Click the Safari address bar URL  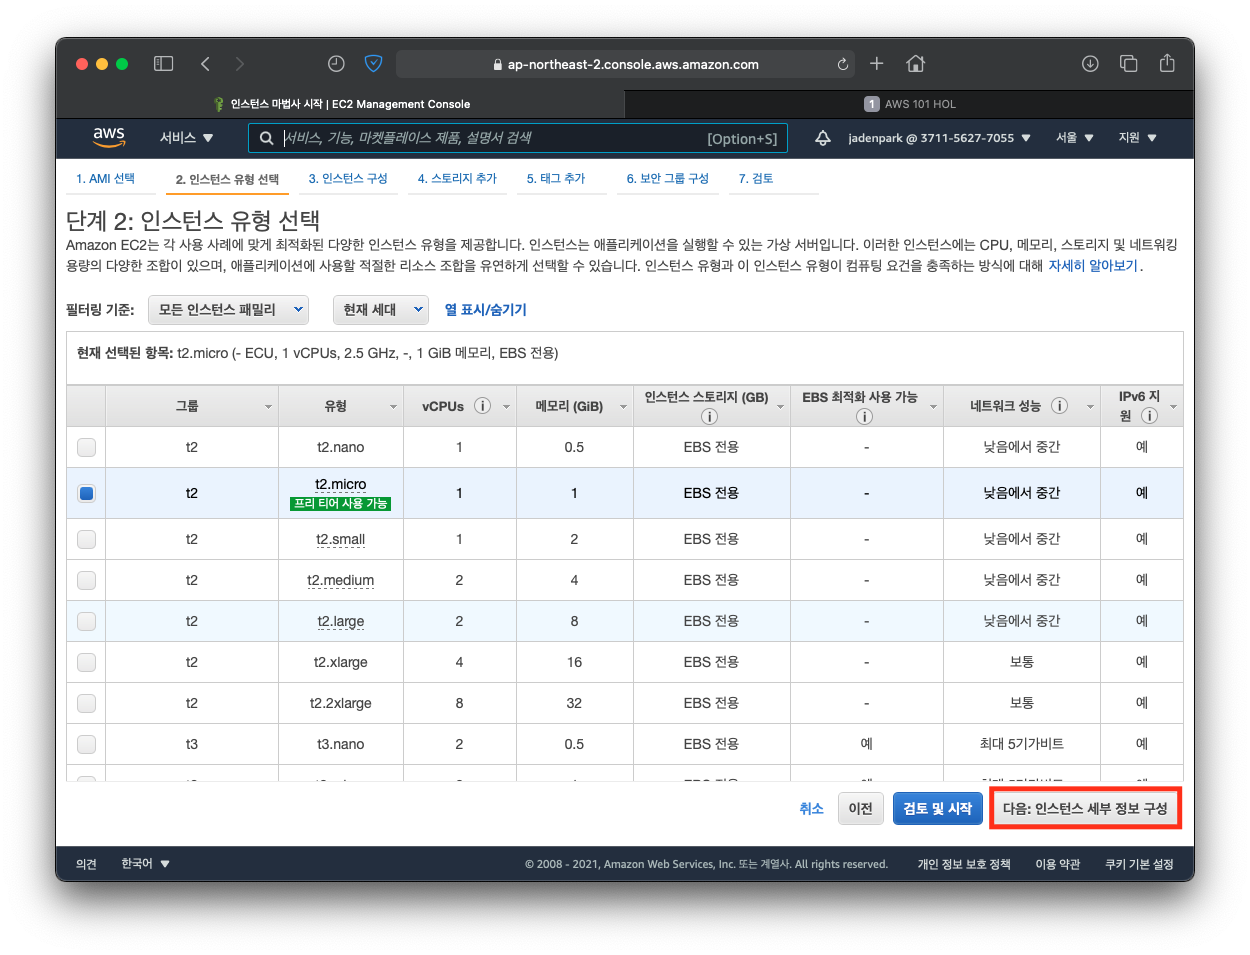pos(633,64)
